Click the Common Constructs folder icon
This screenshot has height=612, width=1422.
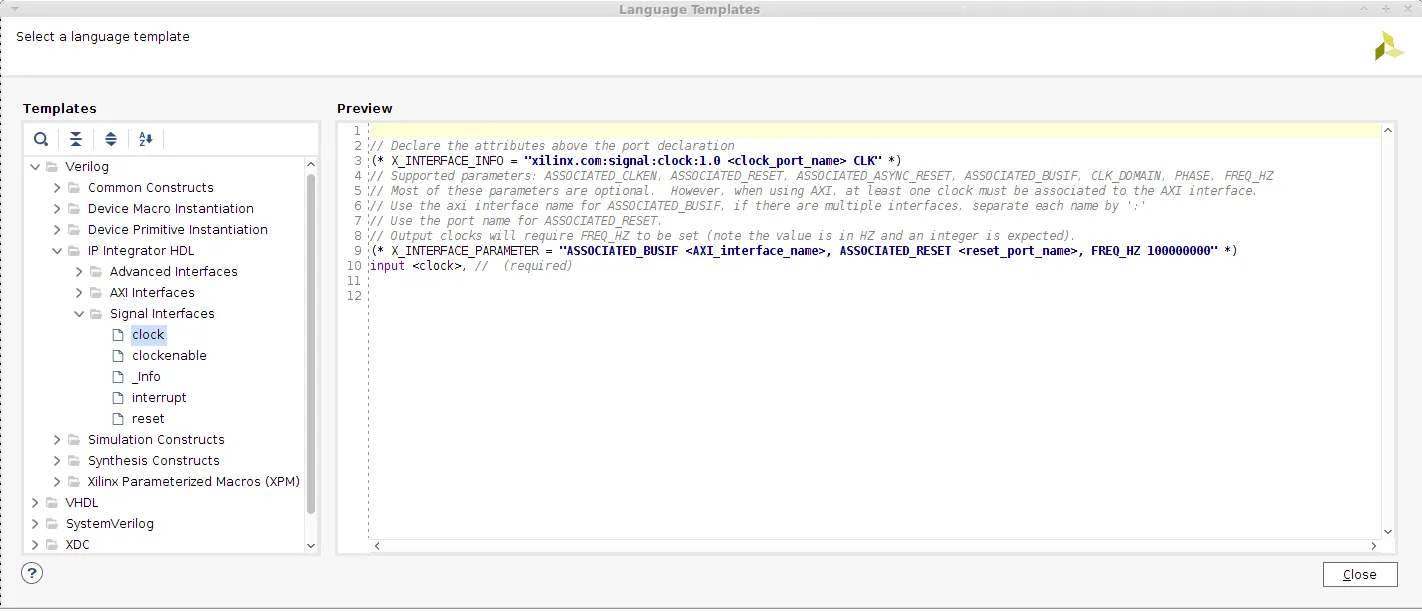(x=74, y=188)
